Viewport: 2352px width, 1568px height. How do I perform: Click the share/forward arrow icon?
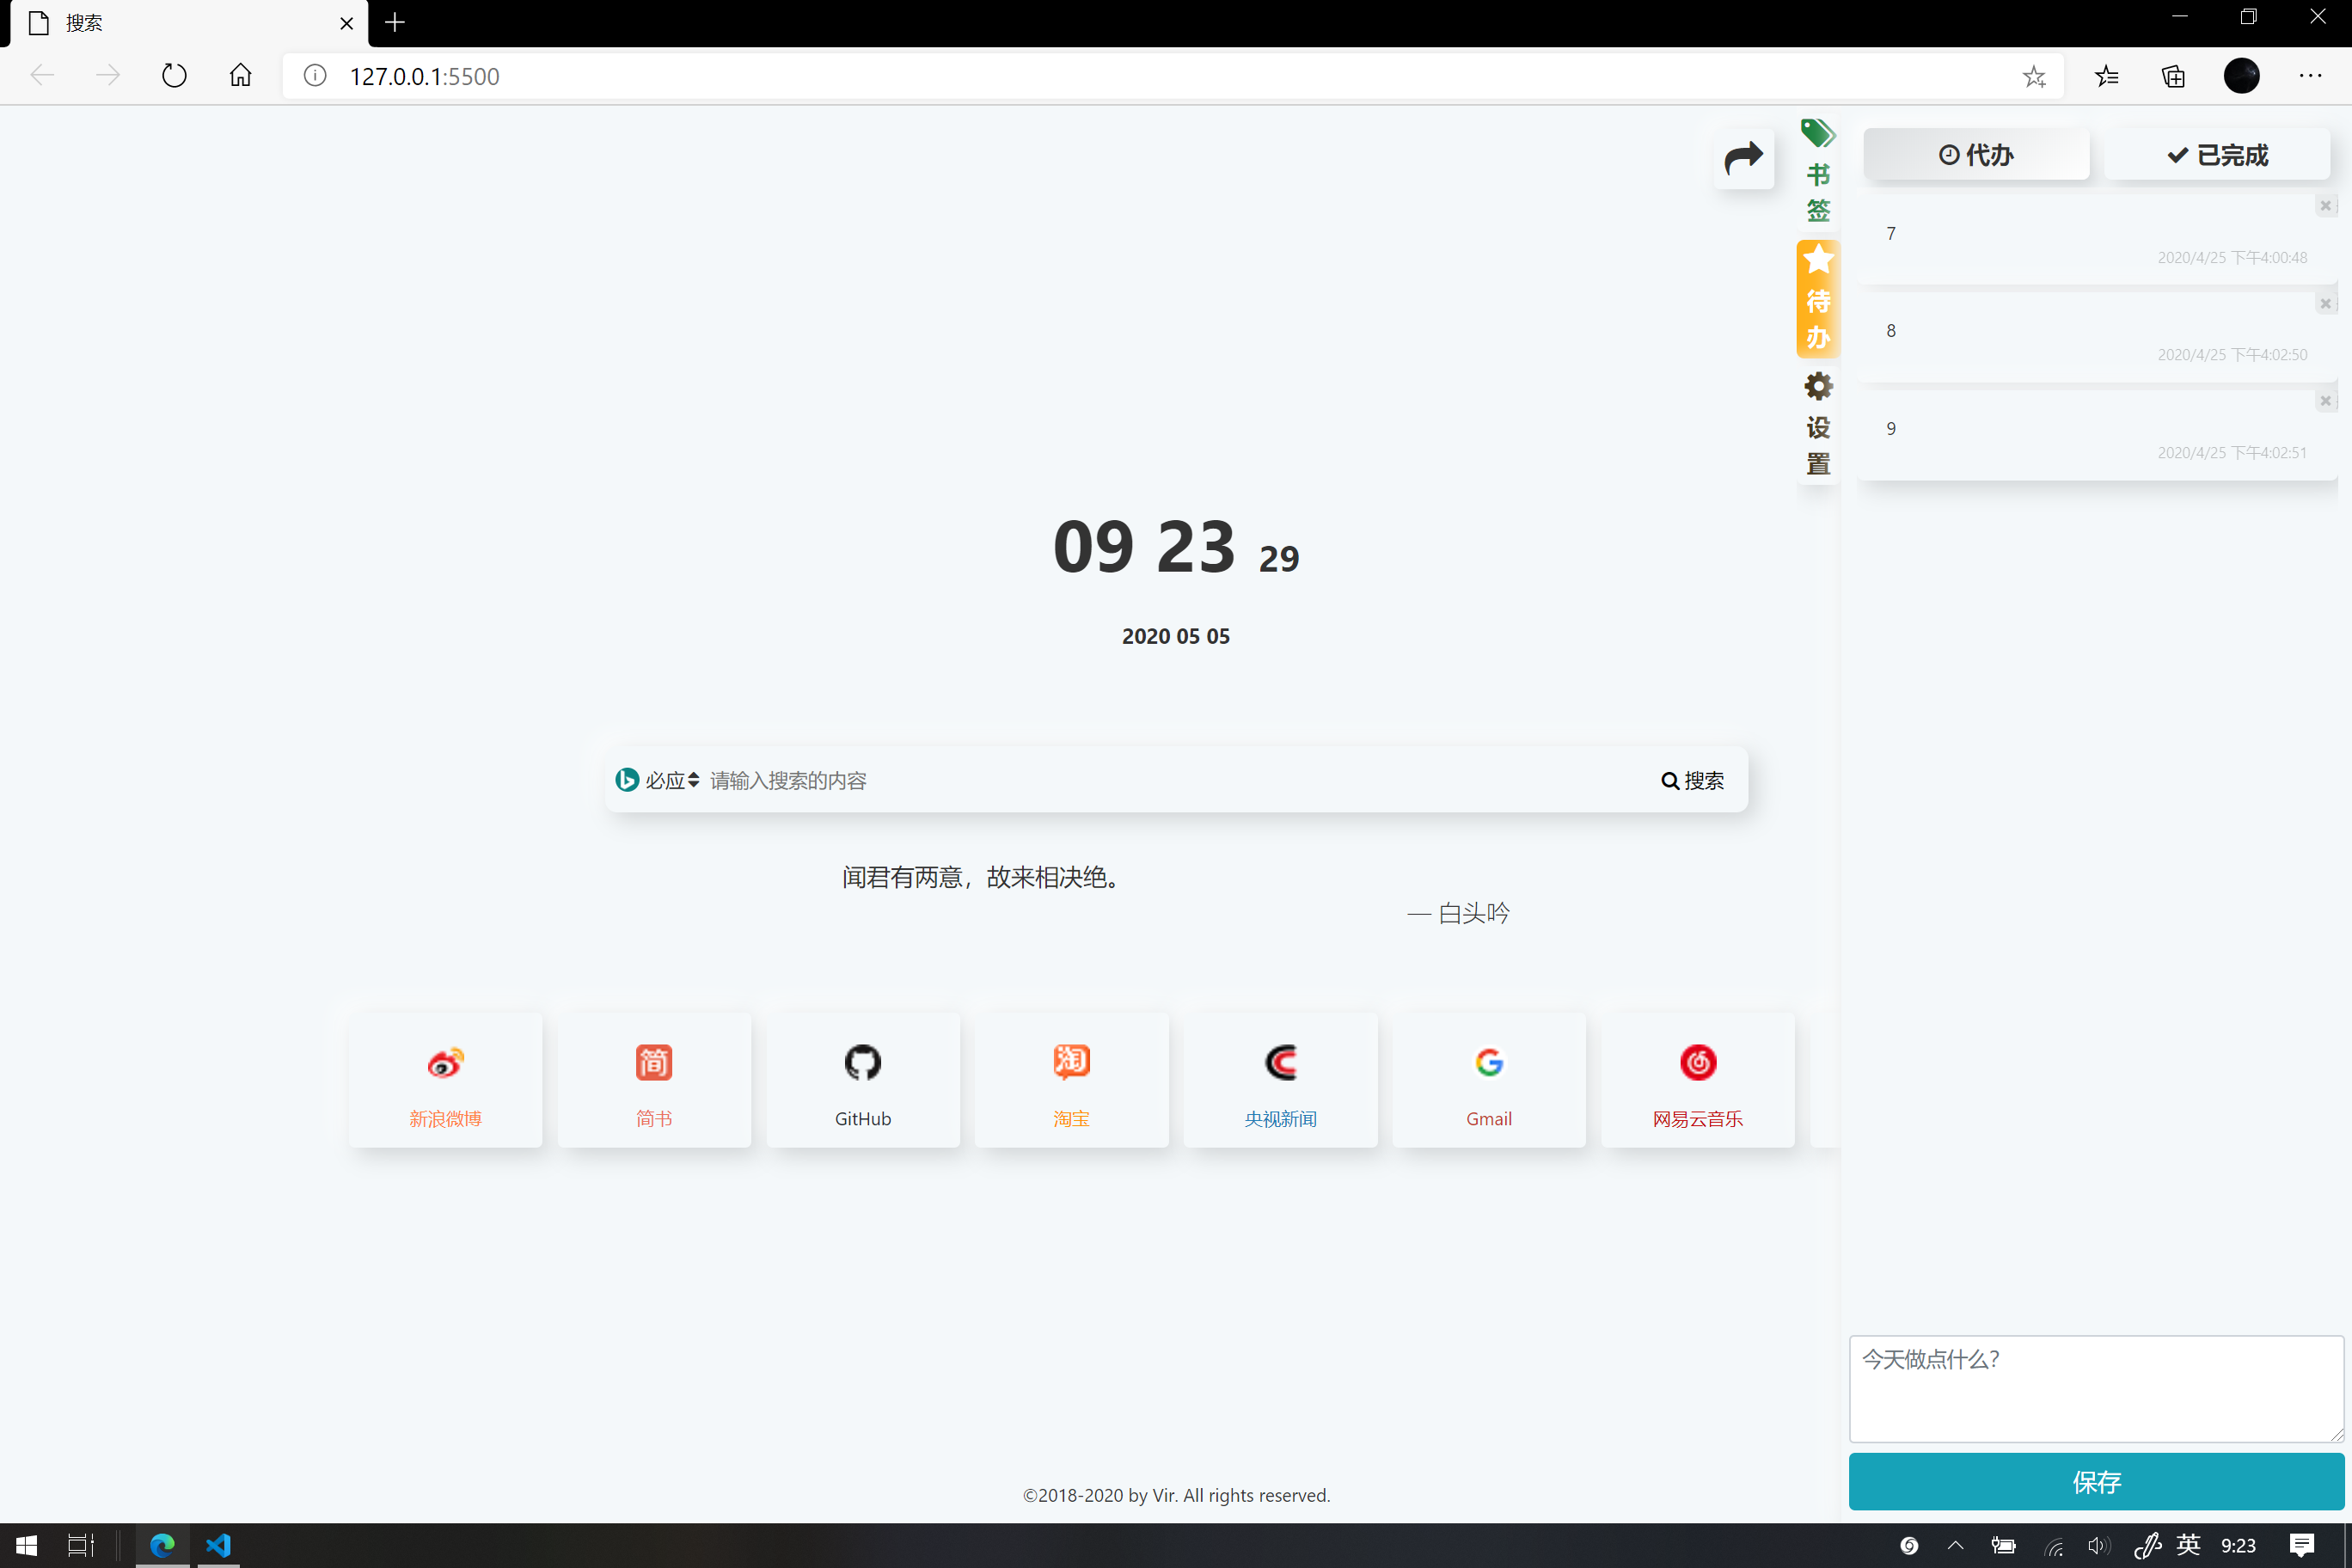coord(1745,156)
